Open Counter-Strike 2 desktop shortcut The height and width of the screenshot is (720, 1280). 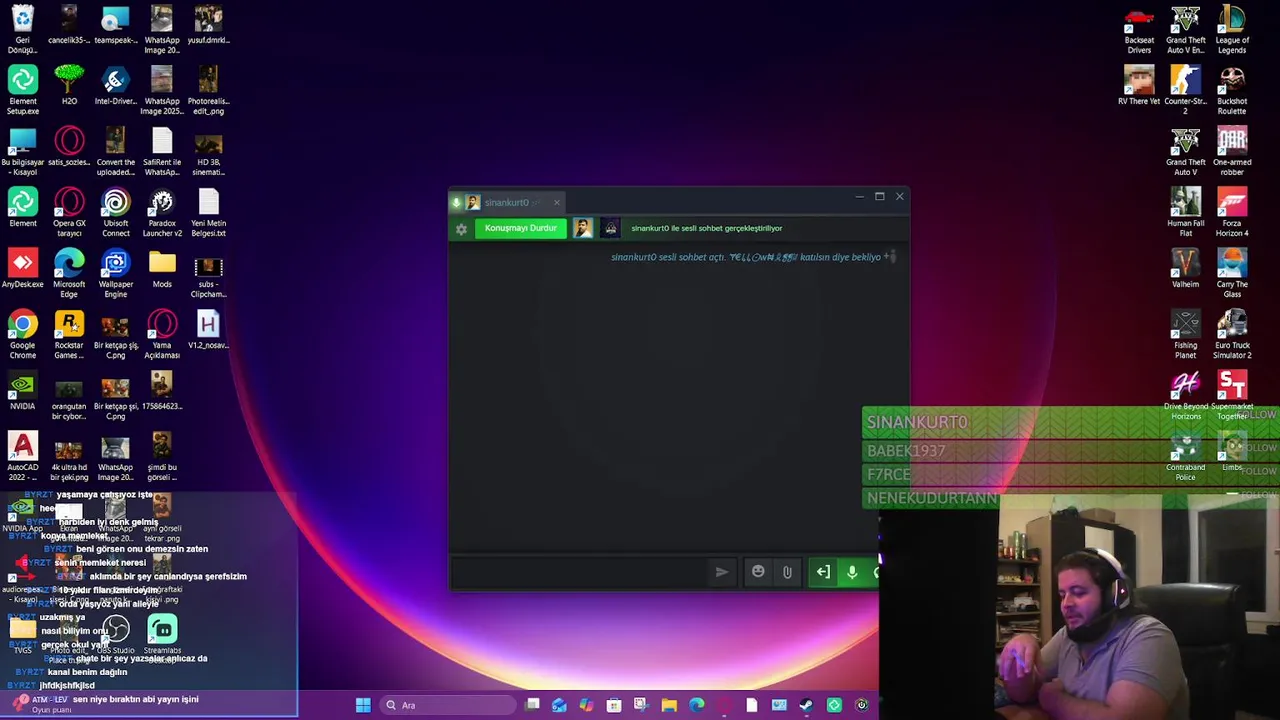[1185, 91]
